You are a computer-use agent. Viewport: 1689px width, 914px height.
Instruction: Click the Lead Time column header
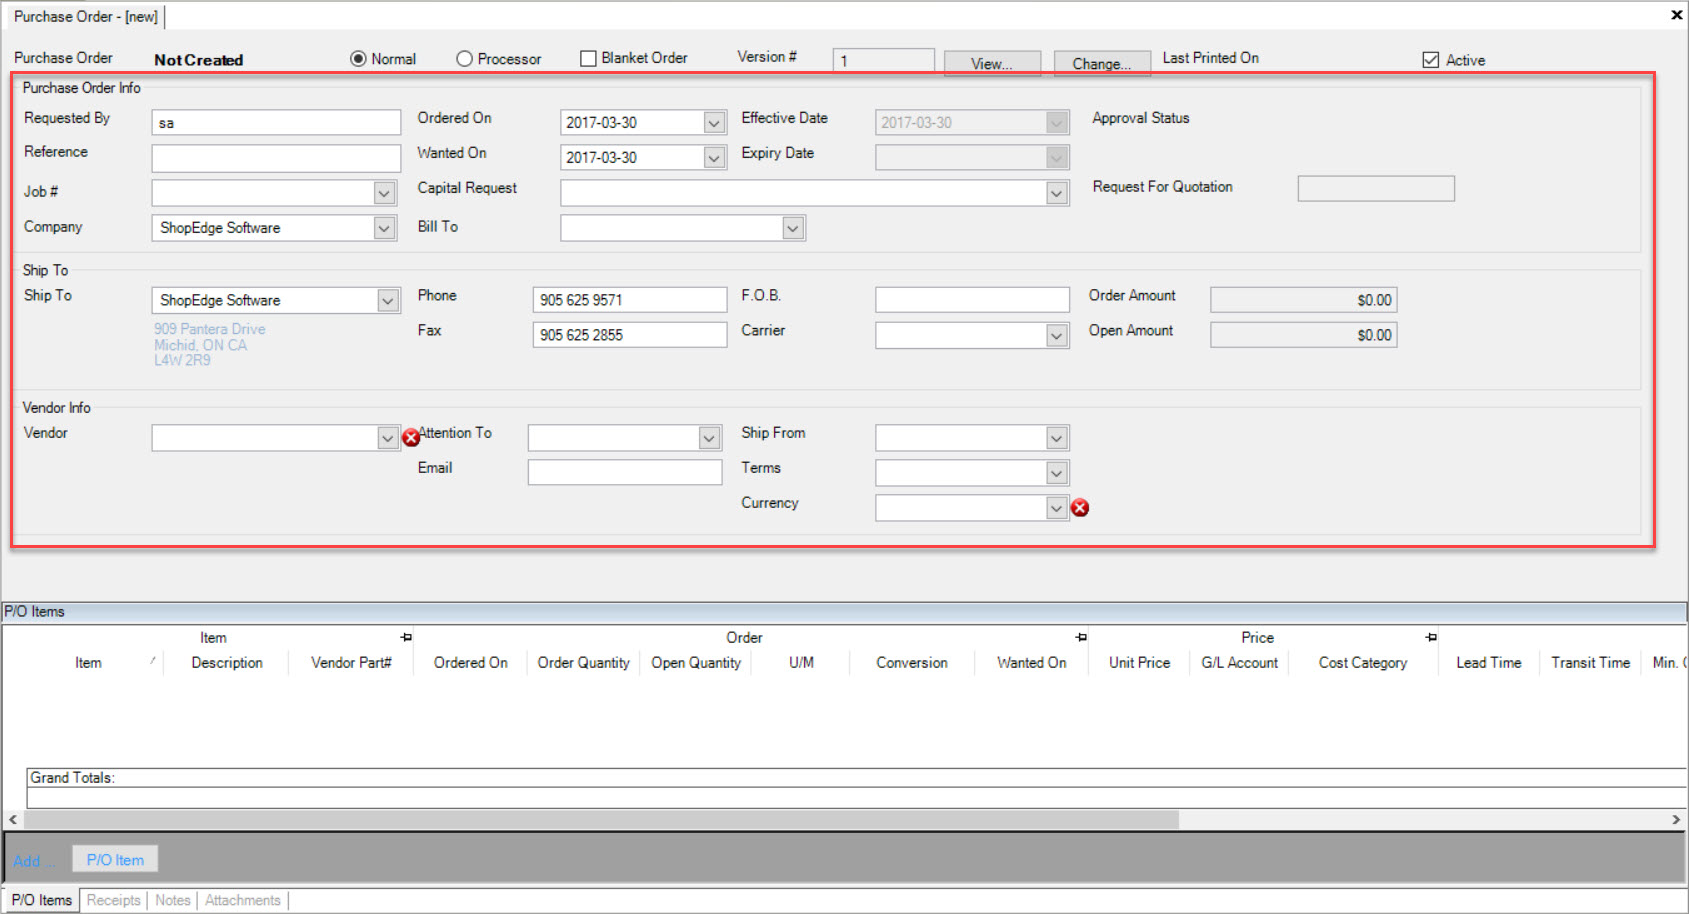click(1488, 663)
